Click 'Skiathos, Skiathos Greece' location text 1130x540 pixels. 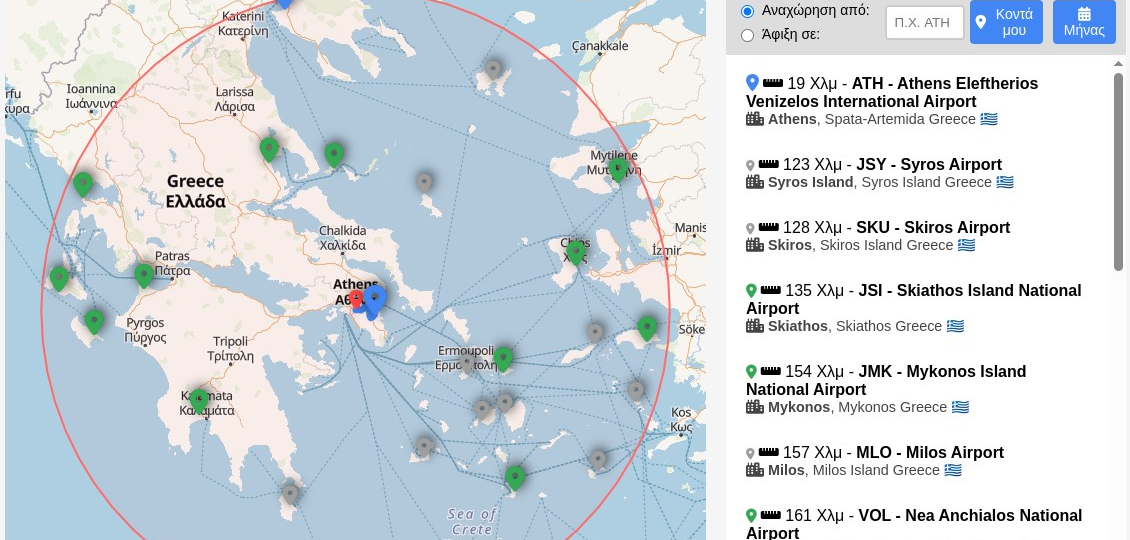coord(855,327)
